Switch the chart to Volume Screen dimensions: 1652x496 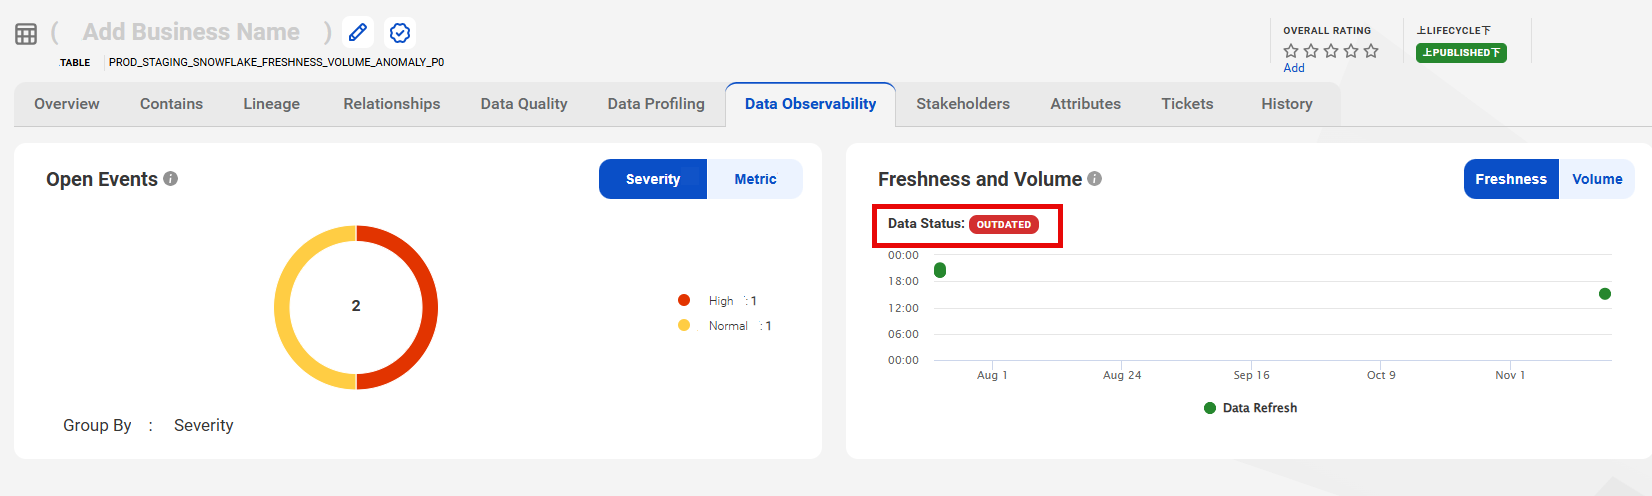[1597, 179]
